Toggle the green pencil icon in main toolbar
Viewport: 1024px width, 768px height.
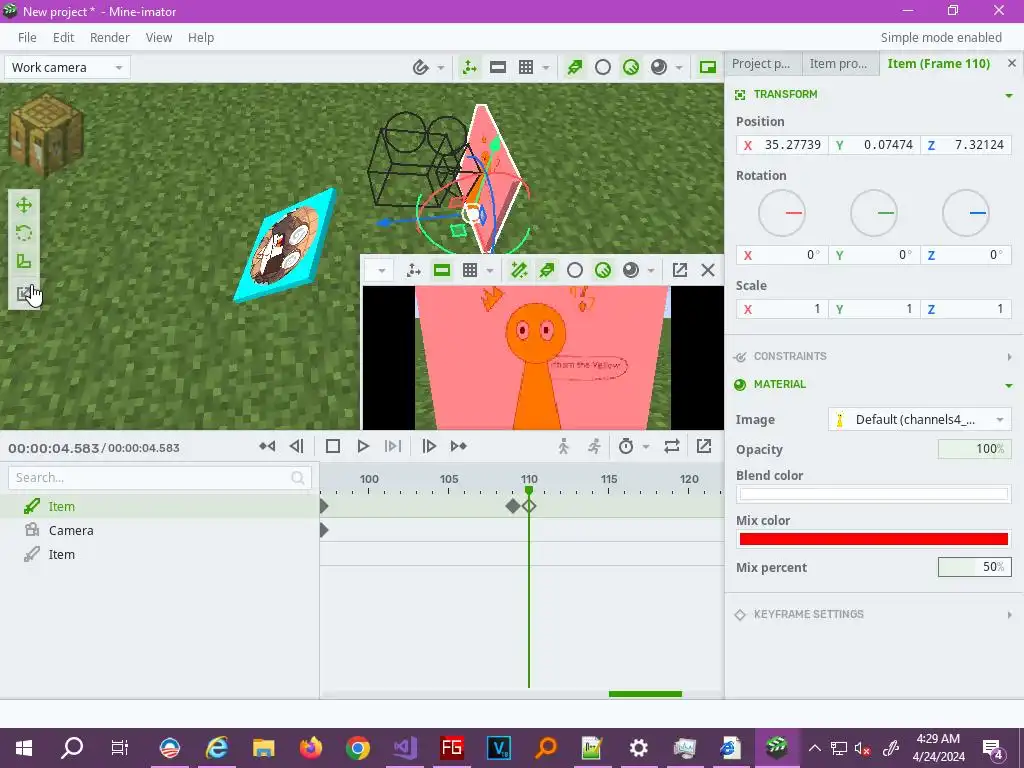pyautogui.click(x=575, y=67)
